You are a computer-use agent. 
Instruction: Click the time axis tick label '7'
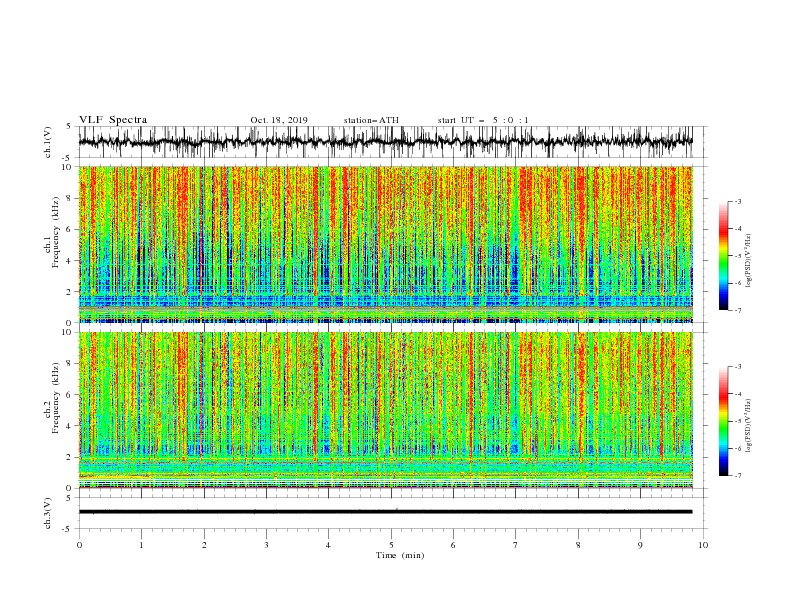[516, 545]
